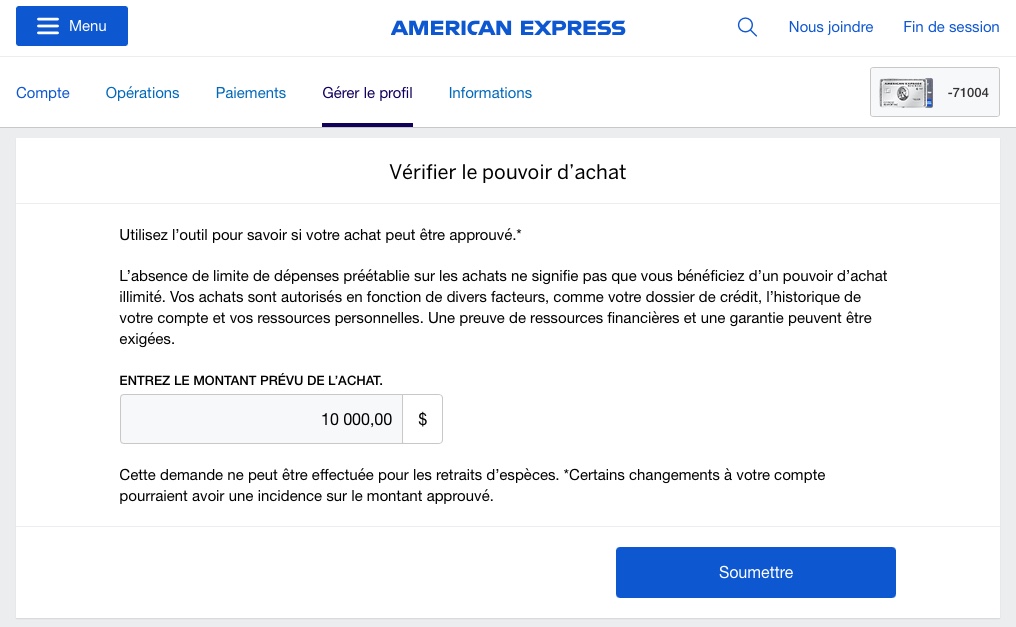Click Fin de session to sign out
Image resolution: width=1016 pixels, height=627 pixels.
[951, 27]
